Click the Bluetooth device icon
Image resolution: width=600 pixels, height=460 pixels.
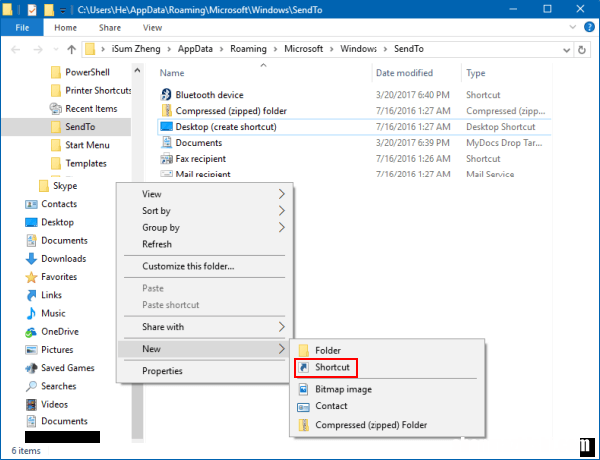coord(166,95)
